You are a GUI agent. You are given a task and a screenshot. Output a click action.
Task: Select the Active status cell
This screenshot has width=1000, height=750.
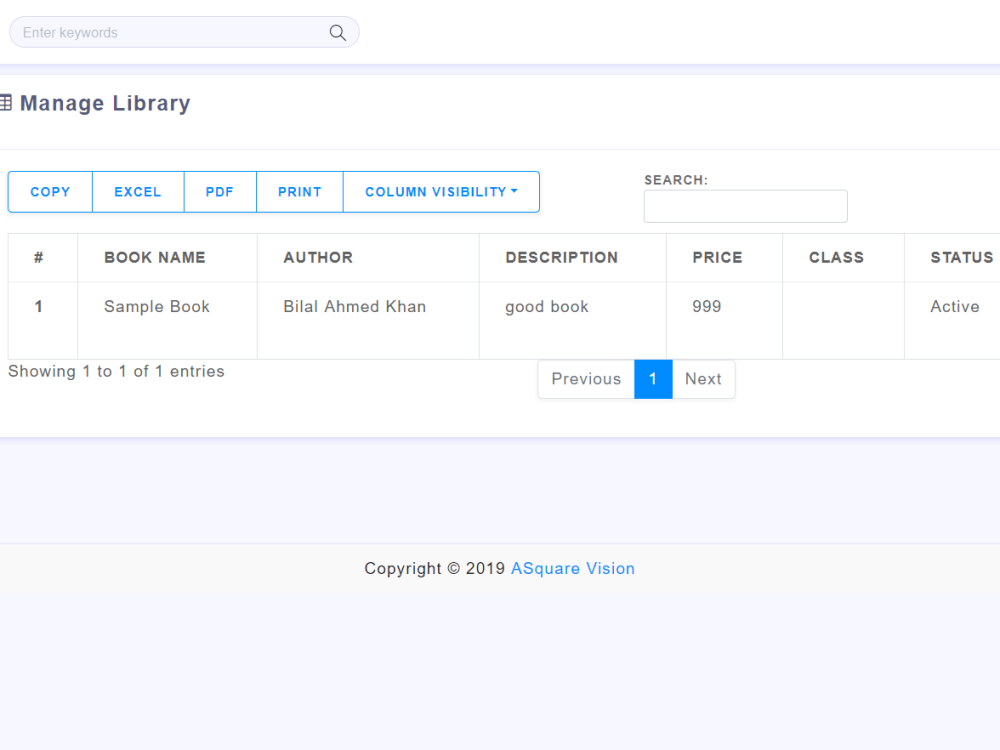pos(952,321)
